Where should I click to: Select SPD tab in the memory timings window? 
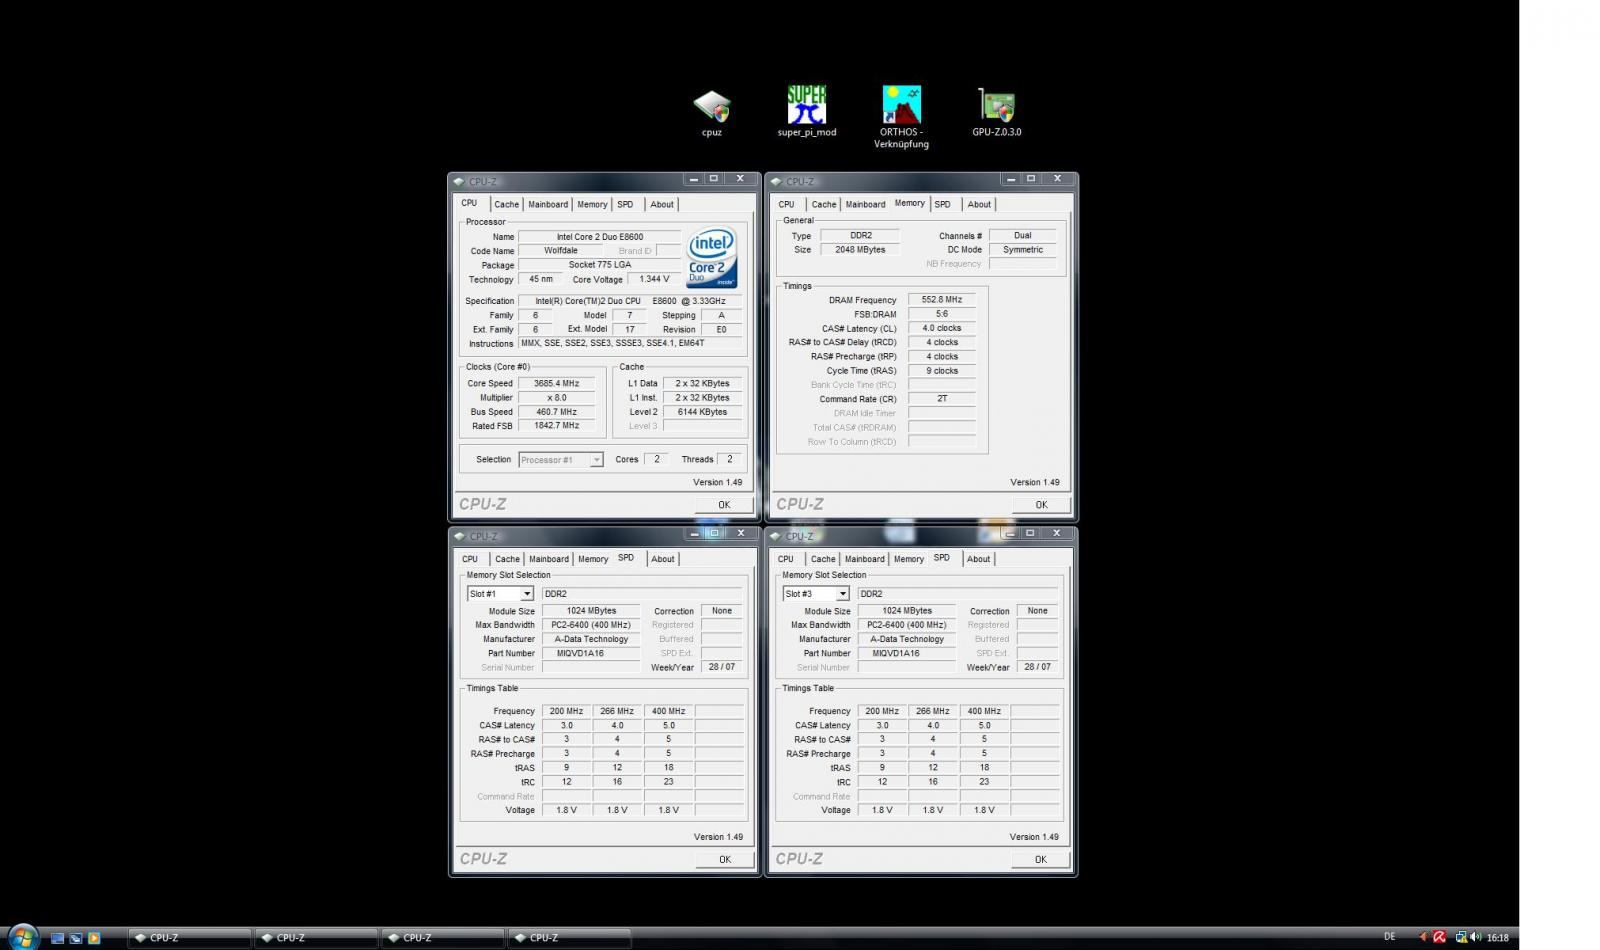[942, 204]
